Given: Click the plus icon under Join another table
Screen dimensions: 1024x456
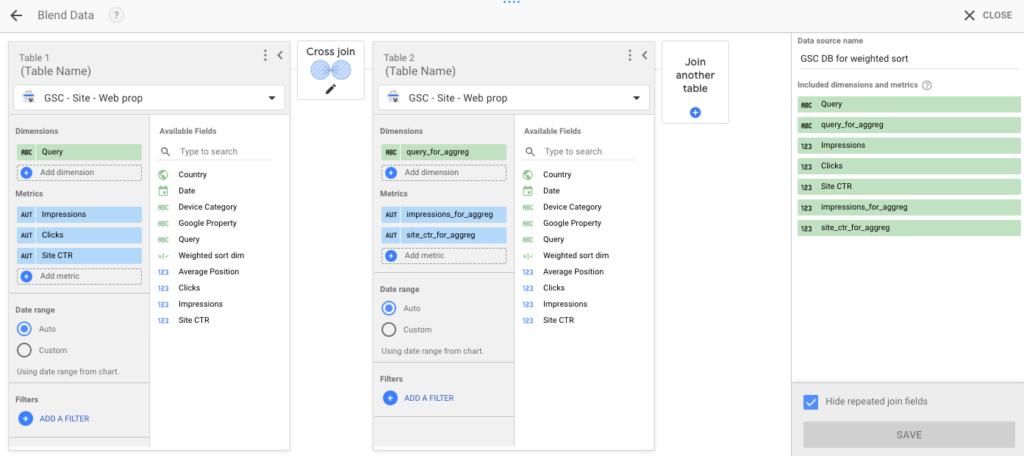Looking at the screenshot, I should pyautogui.click(x=696, y=112).
